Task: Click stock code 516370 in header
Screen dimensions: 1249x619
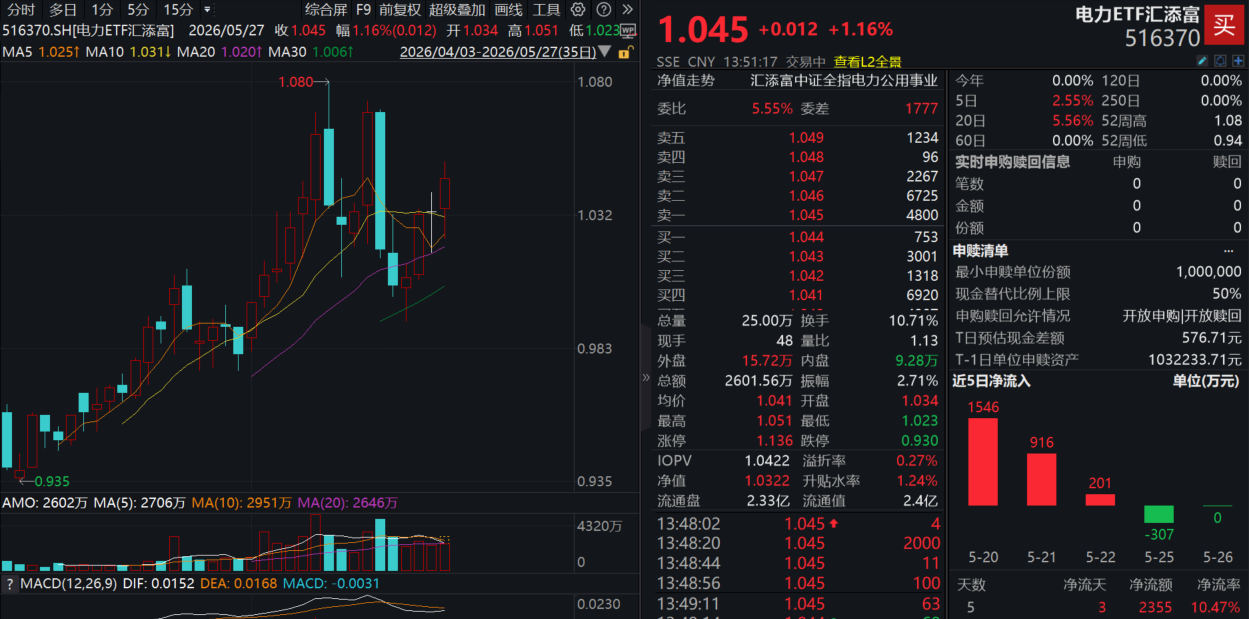Action: click(1163, 38)
